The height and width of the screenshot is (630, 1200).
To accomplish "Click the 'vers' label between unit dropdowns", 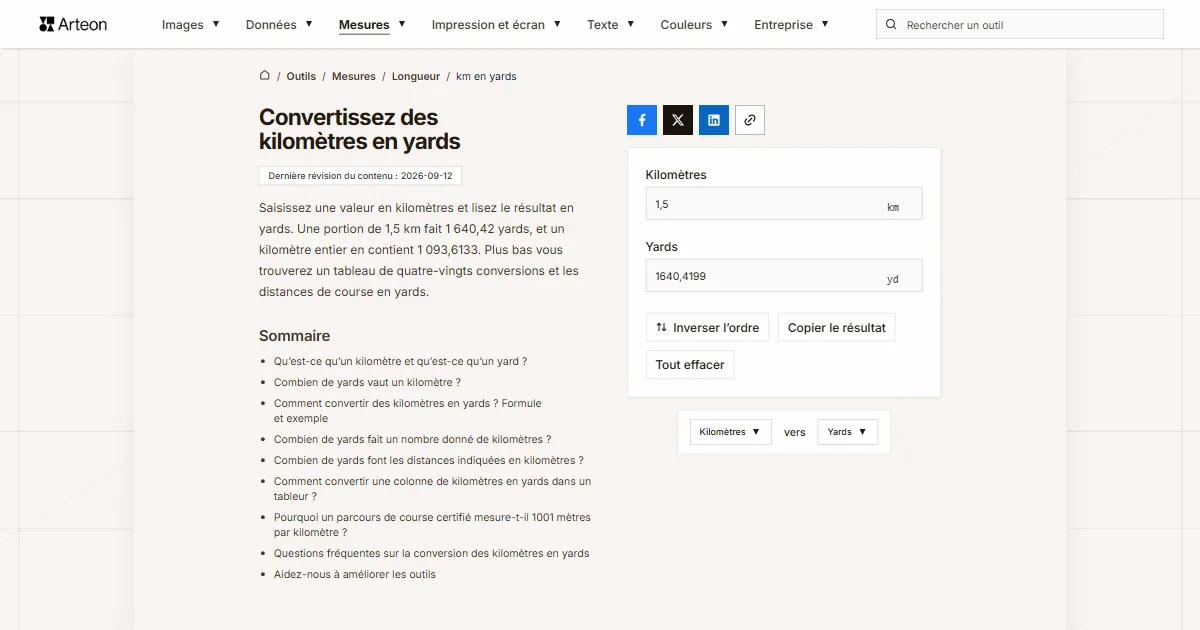I will tap(795, 432).
